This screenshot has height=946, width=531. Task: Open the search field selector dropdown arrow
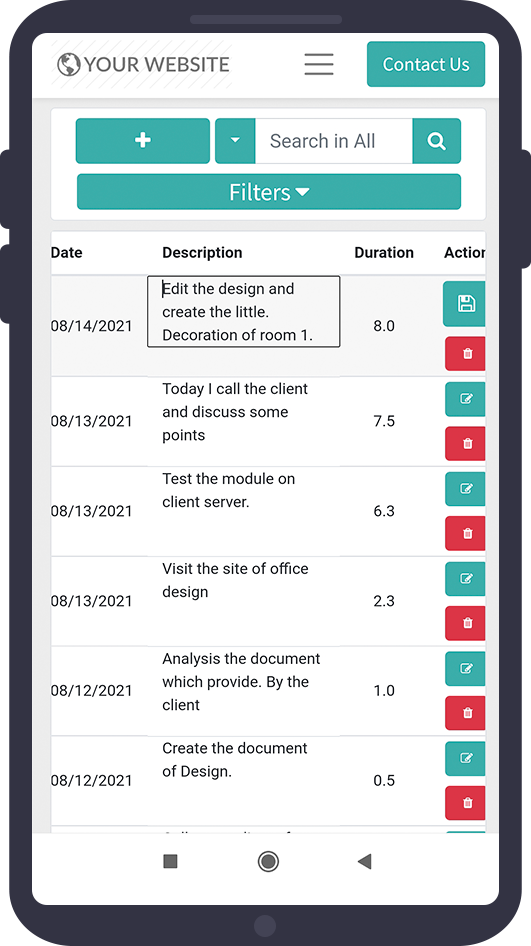[x=235, y=141]
